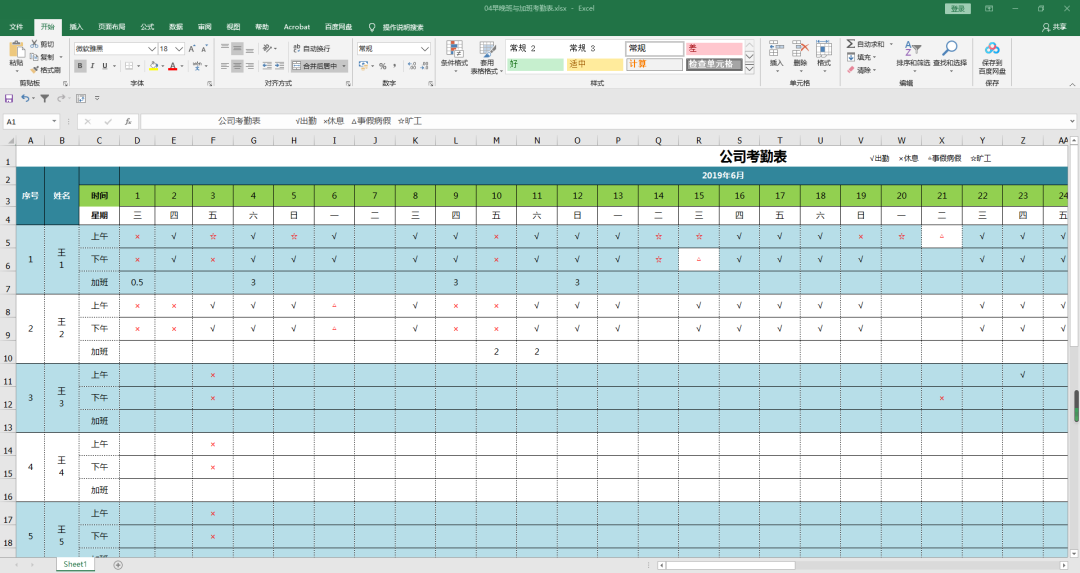Screen dimensions: 1080x573
Task: Open Conditional Formatting (条件格式)
Action: (454, 54)
